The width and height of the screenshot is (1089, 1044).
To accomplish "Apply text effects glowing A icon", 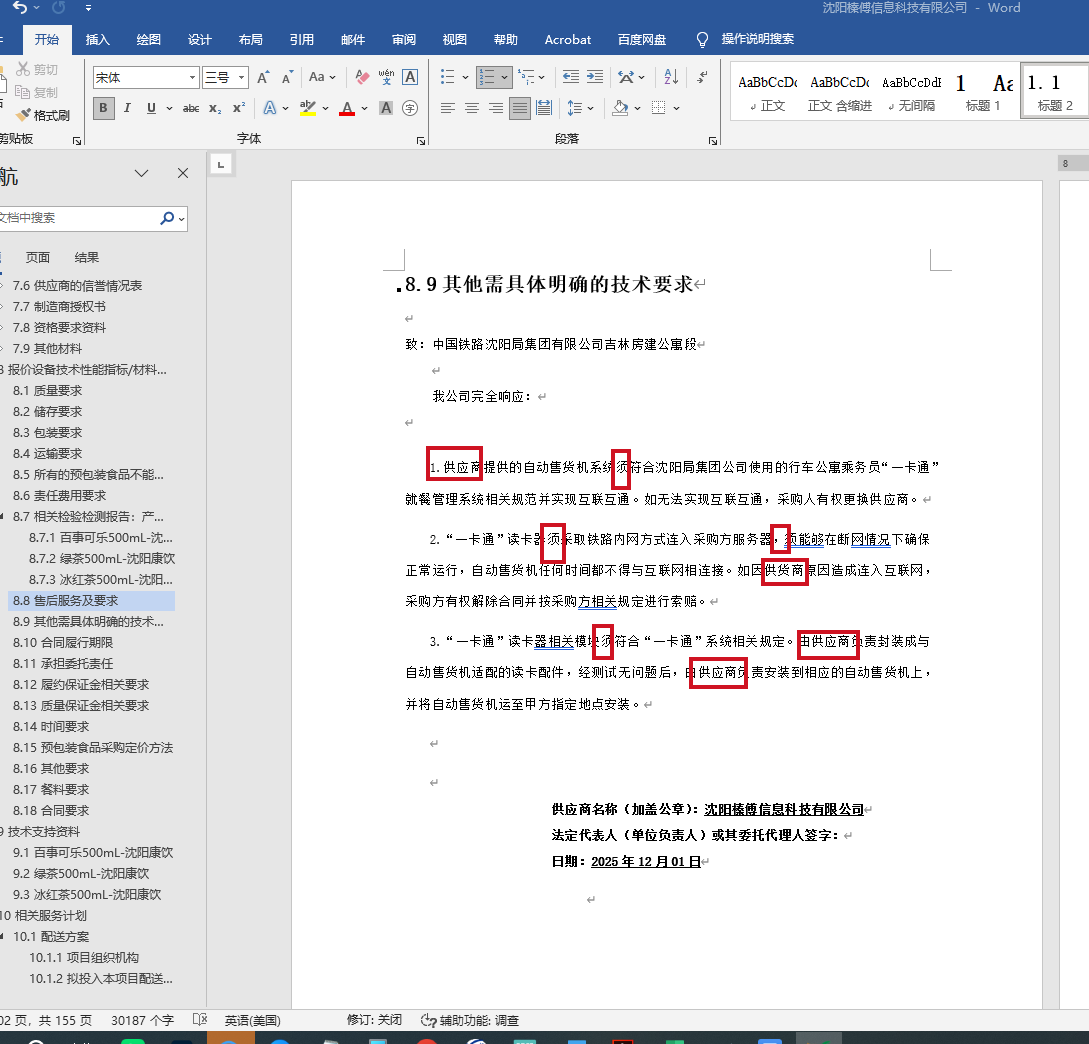I will [x=269, y=108].
